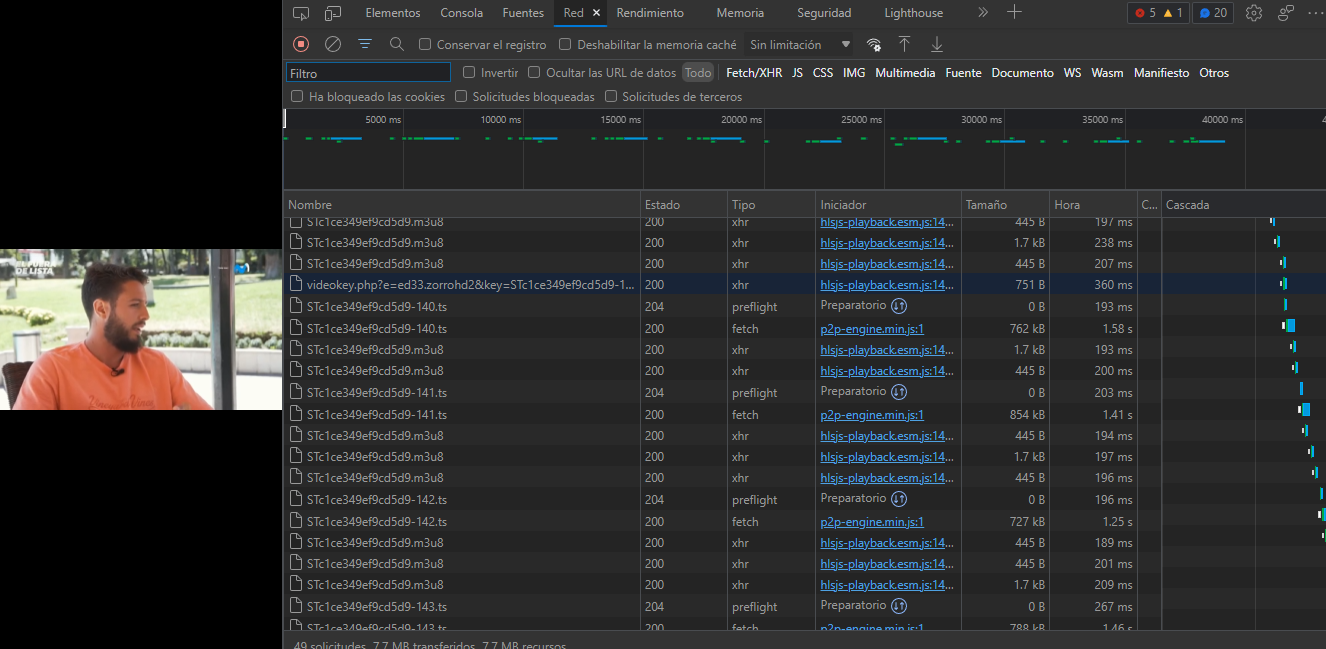1326x649 pixels.
Task: Open the Rendimiento tab
Action: click(x=650, y=13)
